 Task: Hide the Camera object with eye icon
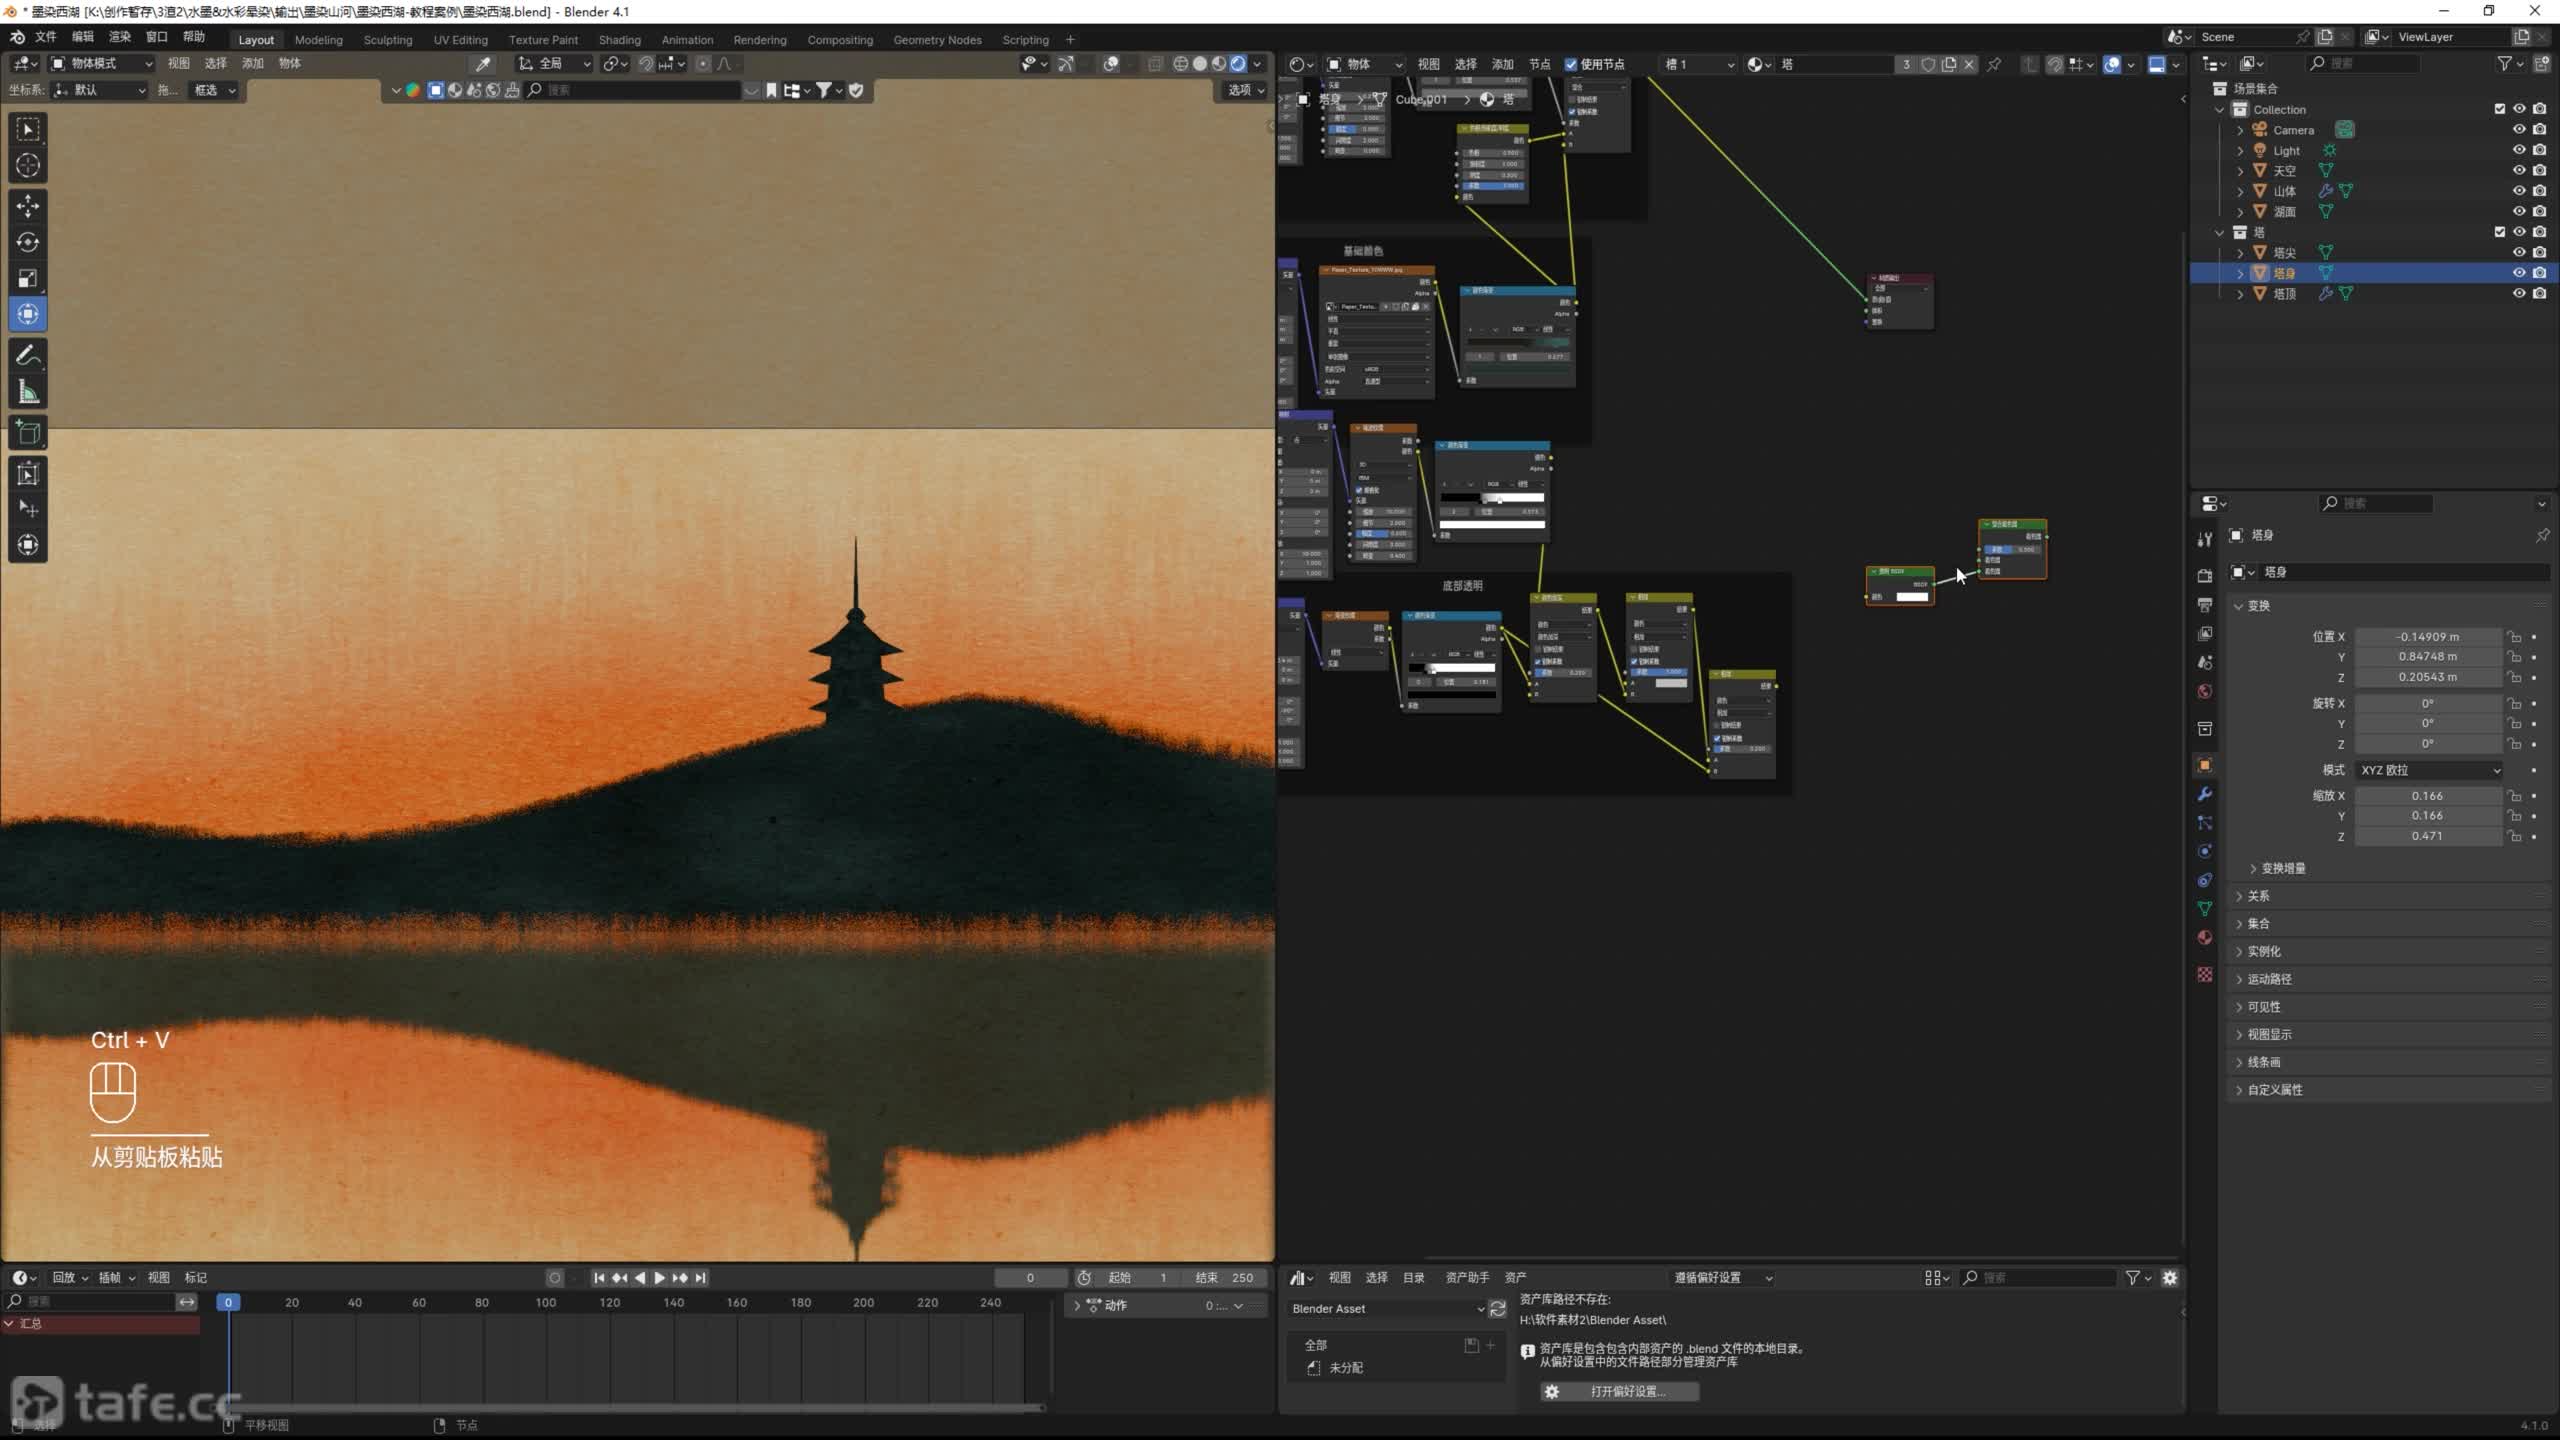[2519, 130]
